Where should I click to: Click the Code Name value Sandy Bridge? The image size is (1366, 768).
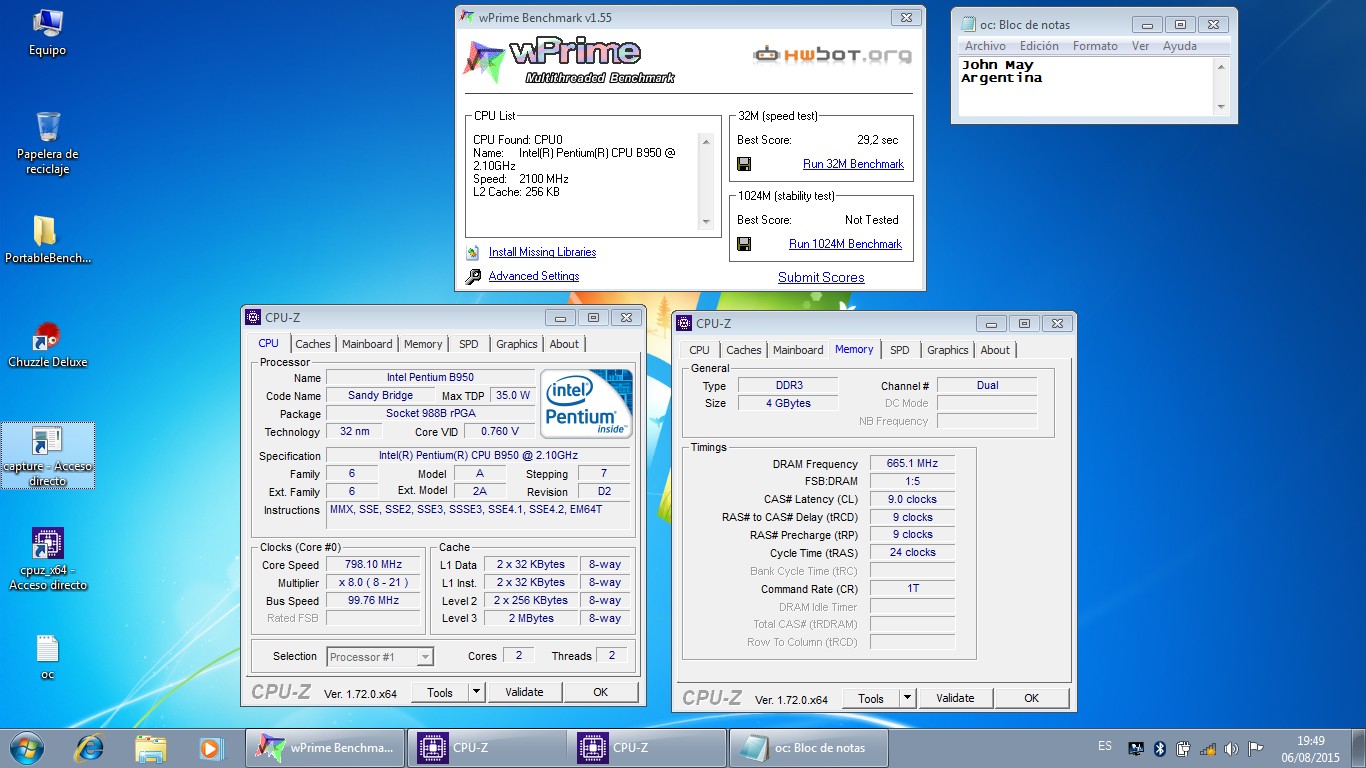tap(380, 396)
